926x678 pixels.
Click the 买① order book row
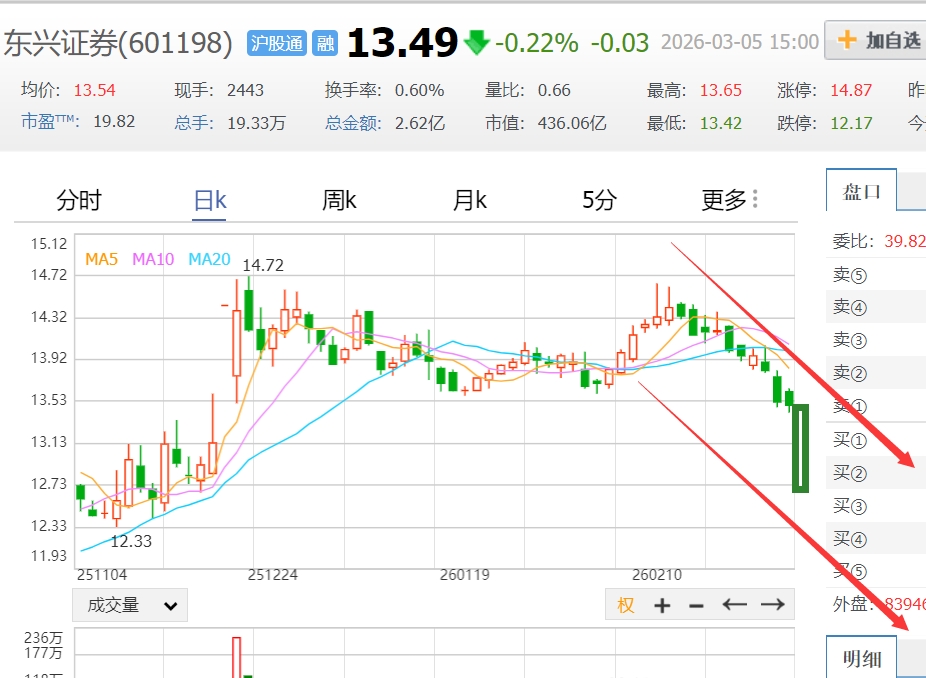pos(876,440)
